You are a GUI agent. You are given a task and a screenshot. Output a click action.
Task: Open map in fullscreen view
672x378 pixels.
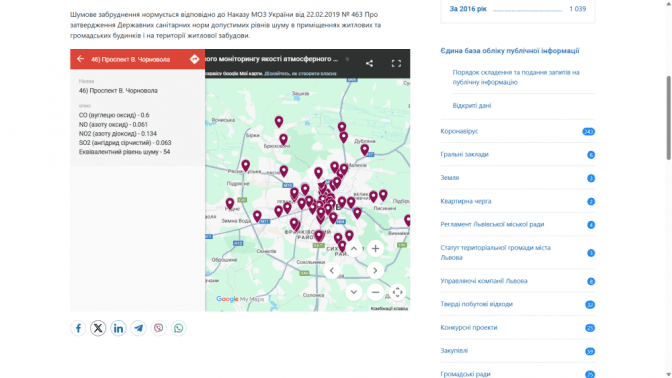pyautogui.click(x=396, y=63)
